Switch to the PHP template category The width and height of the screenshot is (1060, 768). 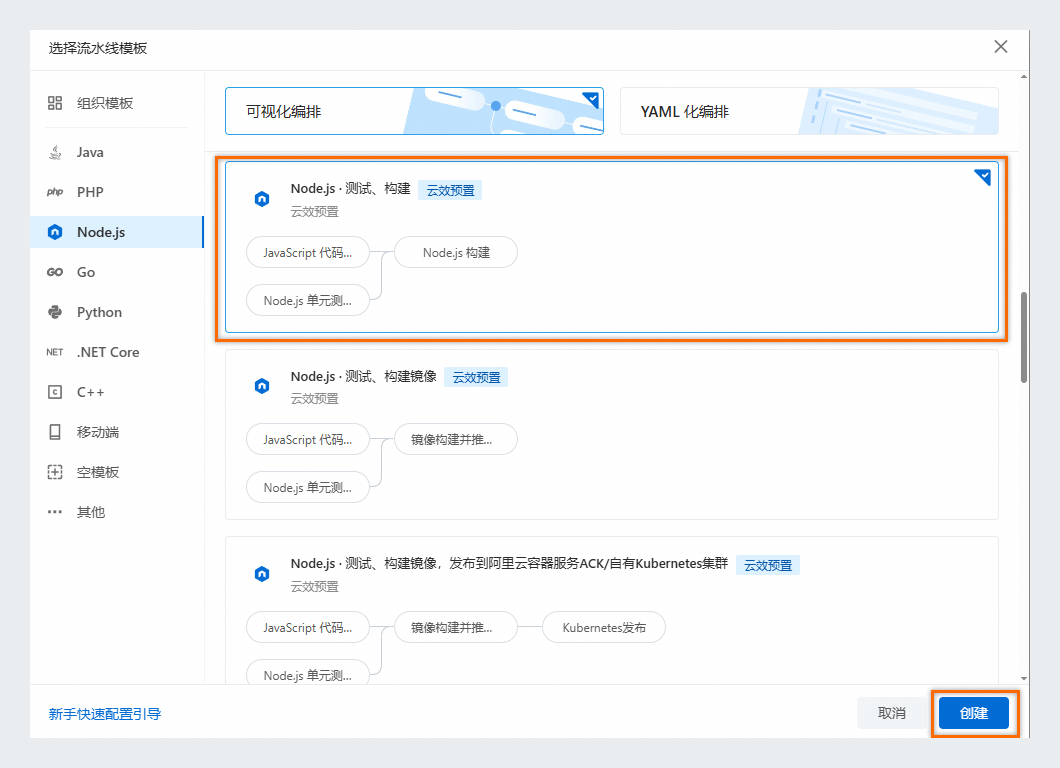tap(116, 192)
